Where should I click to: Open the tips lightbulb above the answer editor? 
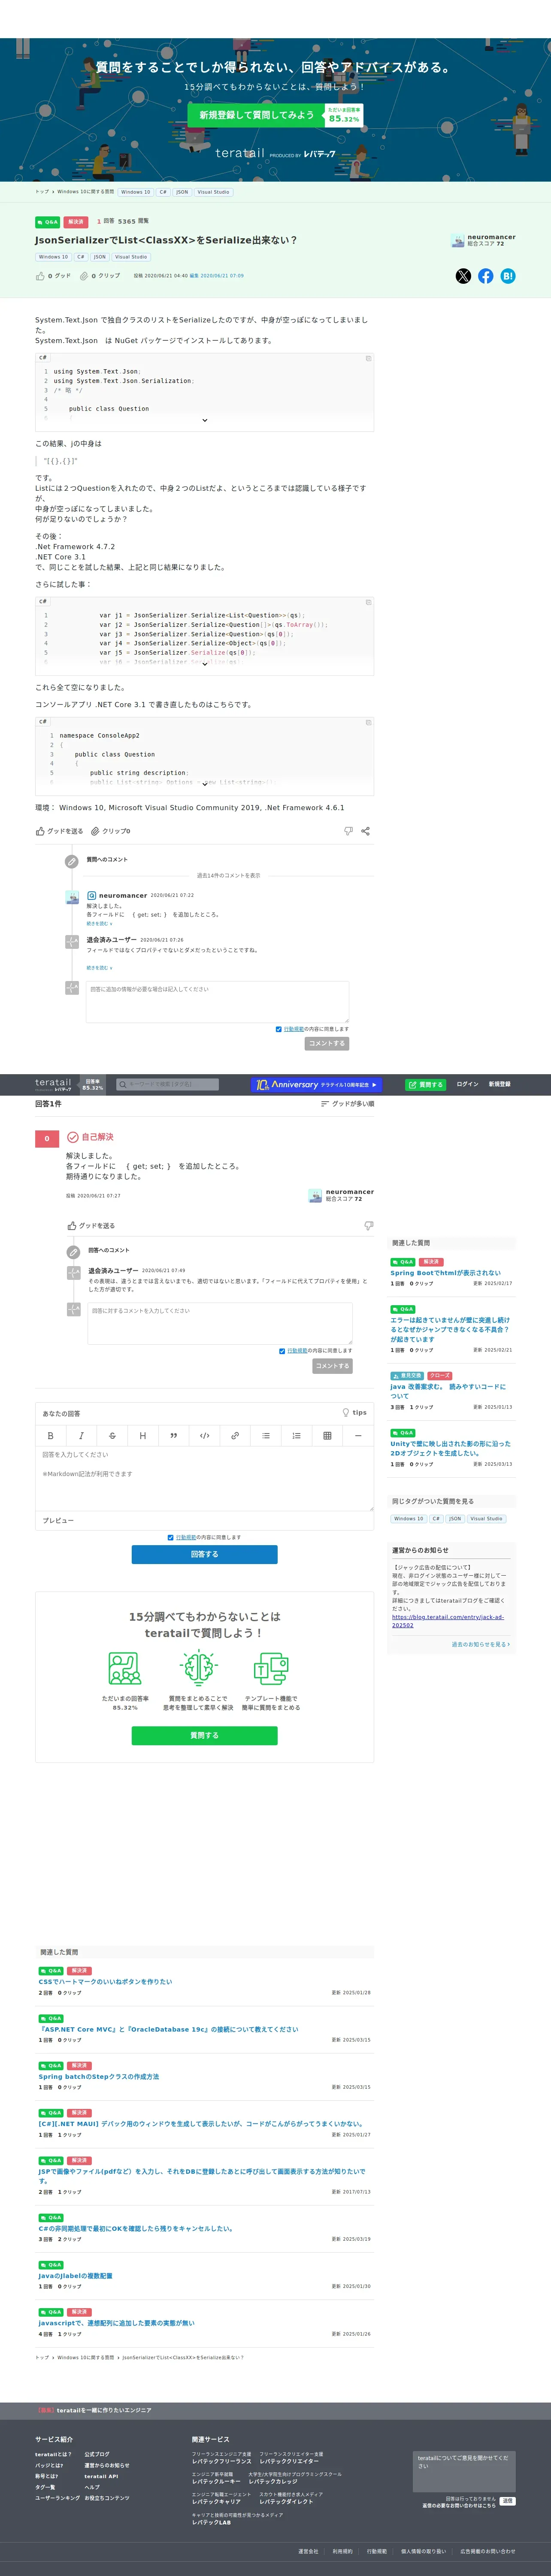354,1413
